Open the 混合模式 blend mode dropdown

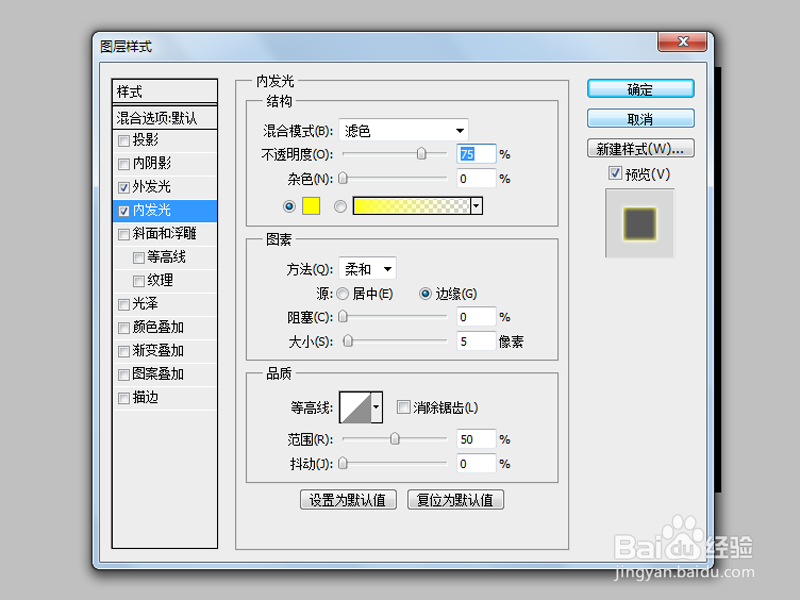click(x=404, y=131)
